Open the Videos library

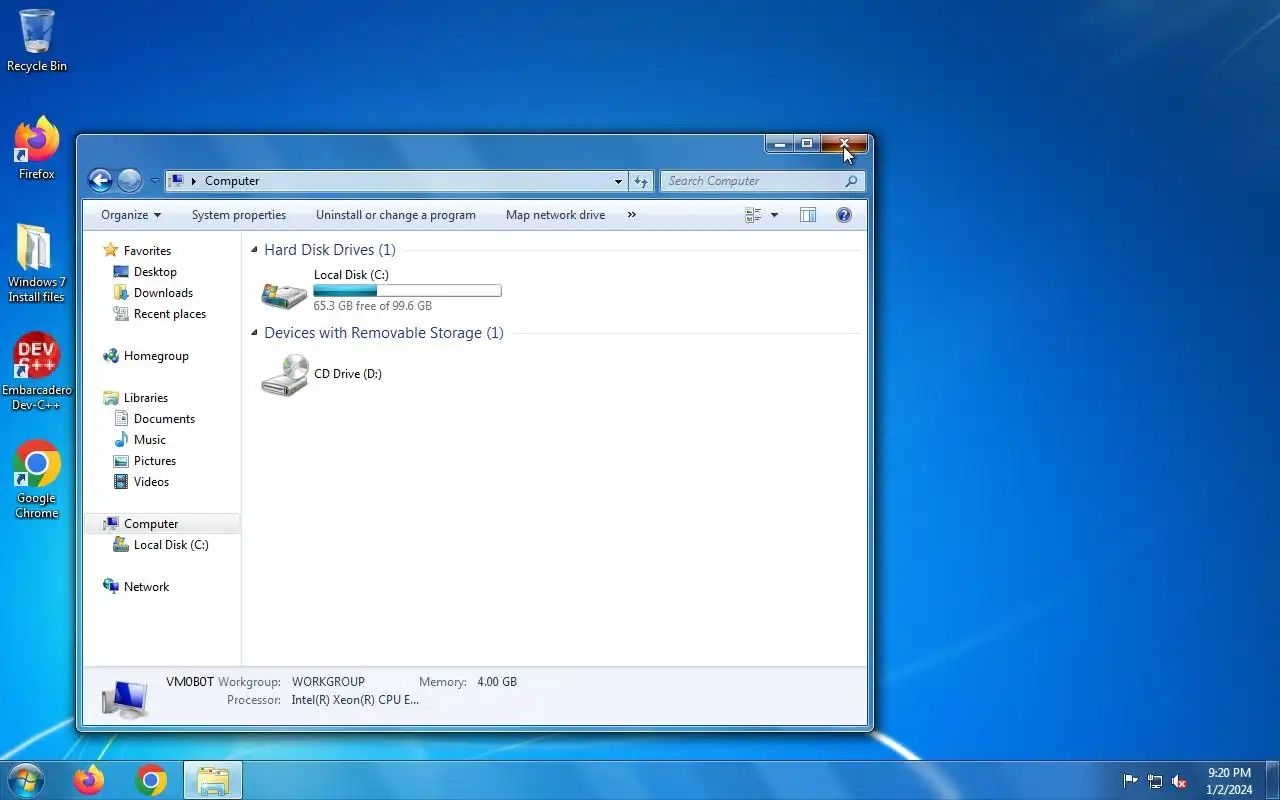(x=151, y=482)
